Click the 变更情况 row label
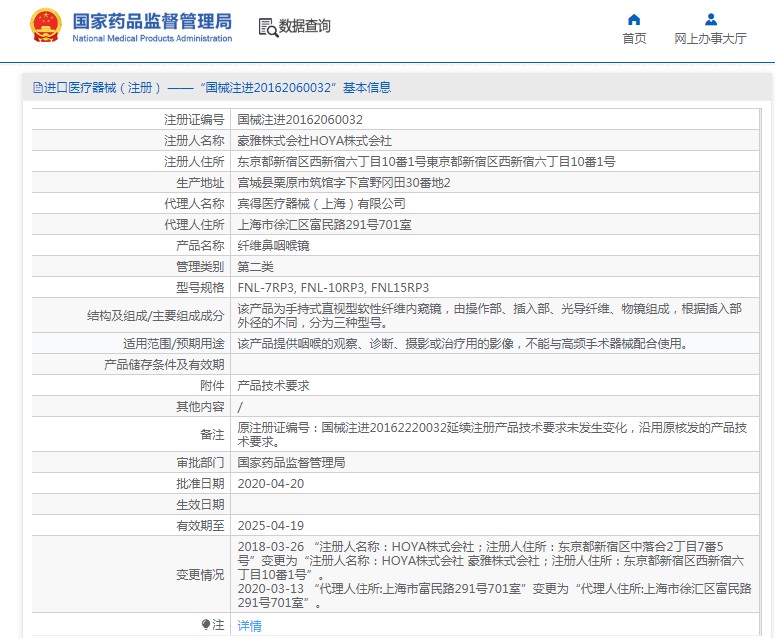Image resolution: width=775 pixels, height=638 pixels. 200,575
